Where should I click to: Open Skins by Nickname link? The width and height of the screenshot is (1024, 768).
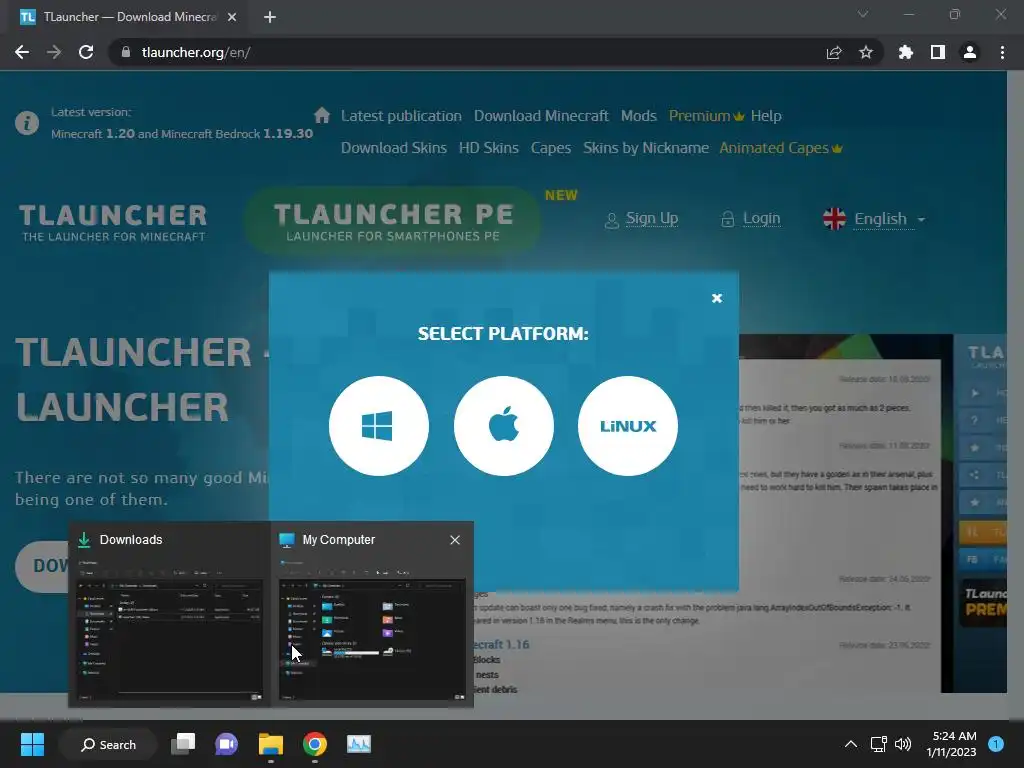coord(646,148)
